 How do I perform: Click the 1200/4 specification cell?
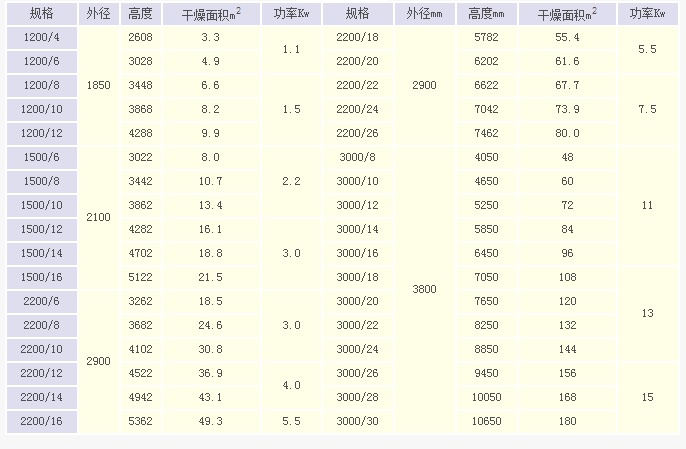(40, 36)
